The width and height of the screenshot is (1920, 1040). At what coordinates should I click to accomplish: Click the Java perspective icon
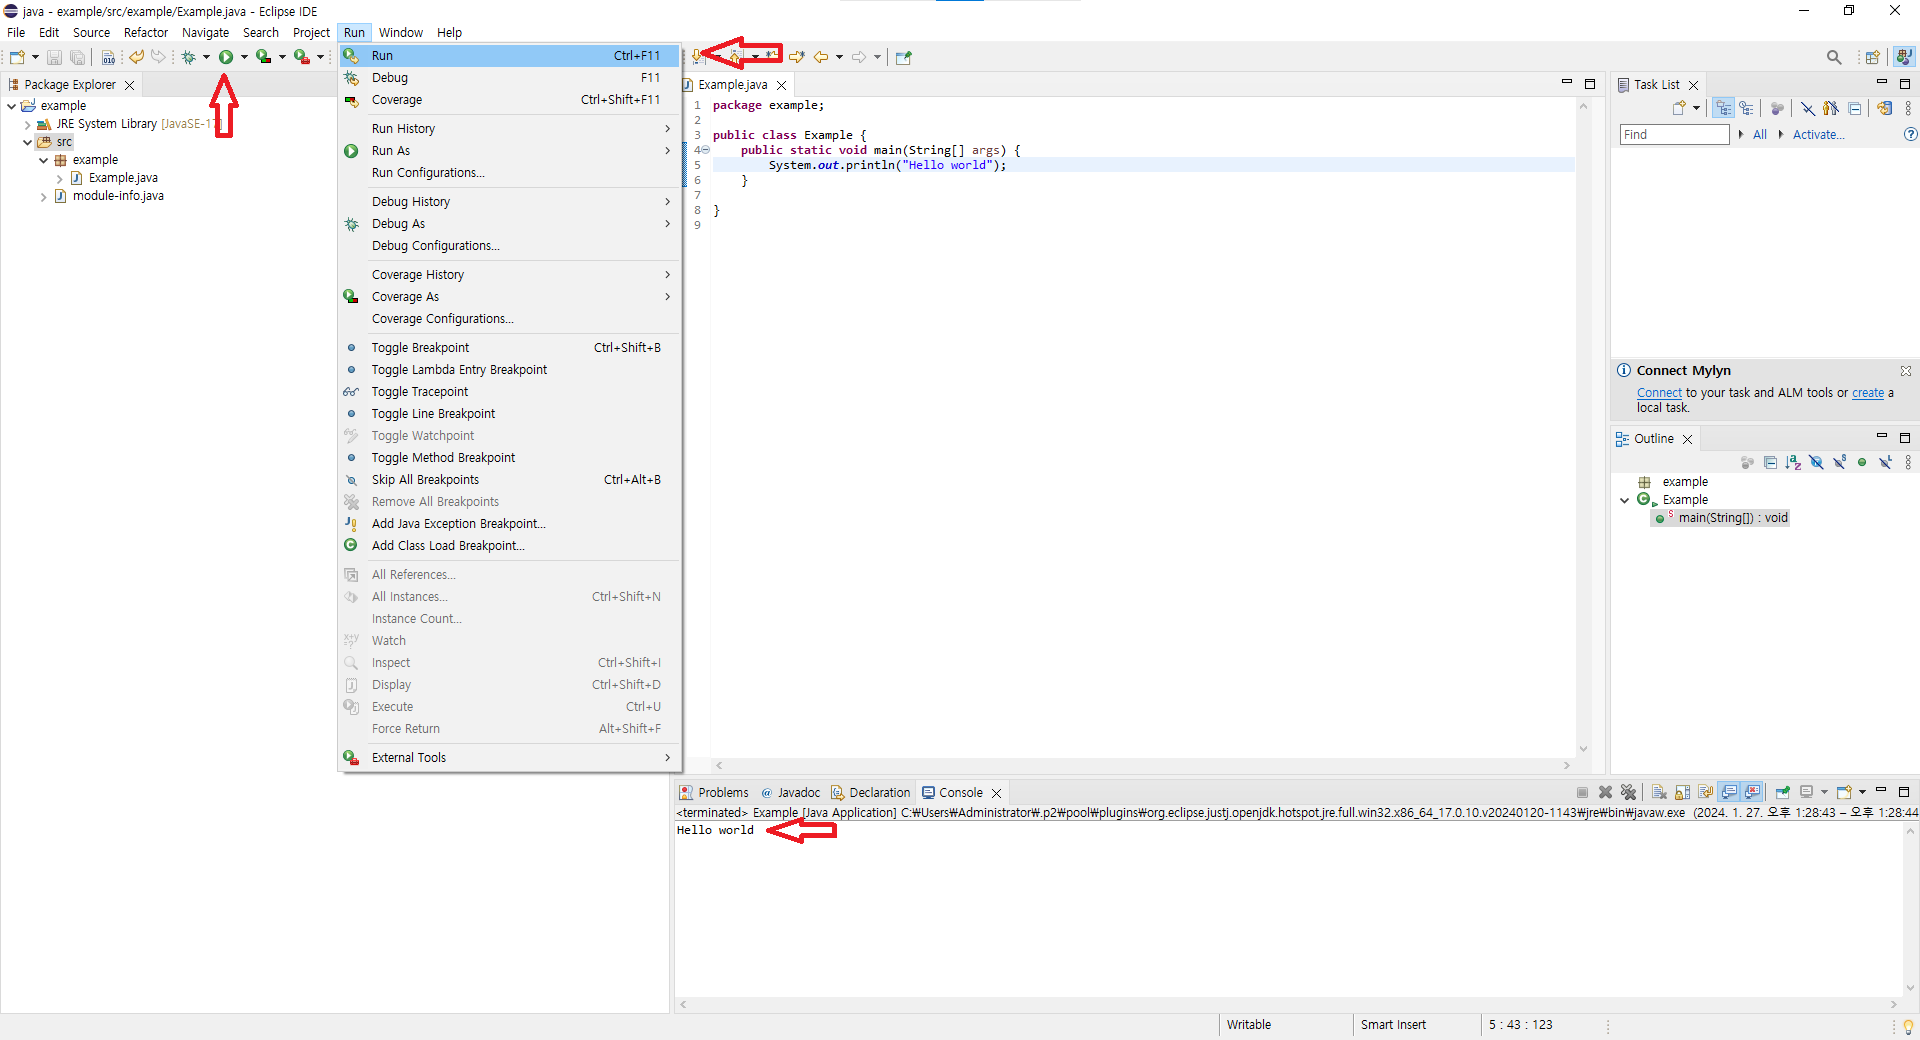[1904, 57]
